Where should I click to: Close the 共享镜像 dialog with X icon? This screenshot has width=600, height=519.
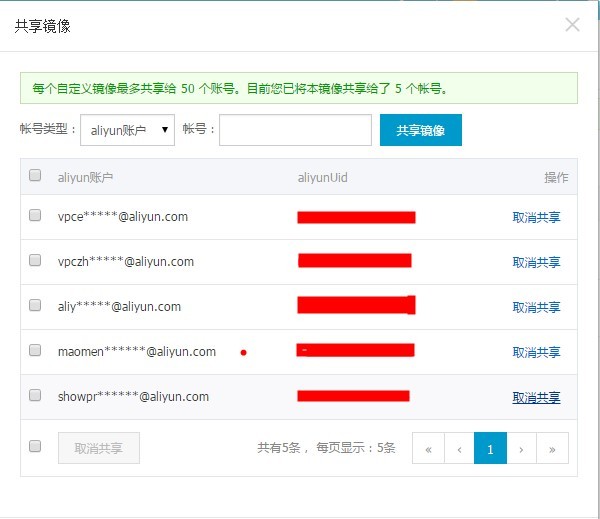point(572,25)
